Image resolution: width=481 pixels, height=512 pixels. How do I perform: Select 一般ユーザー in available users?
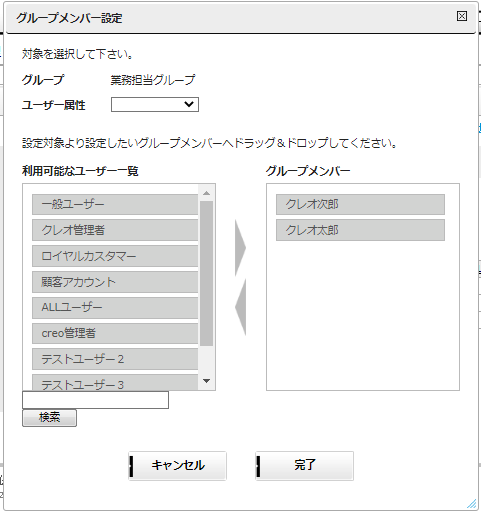[x=115, y=204]
